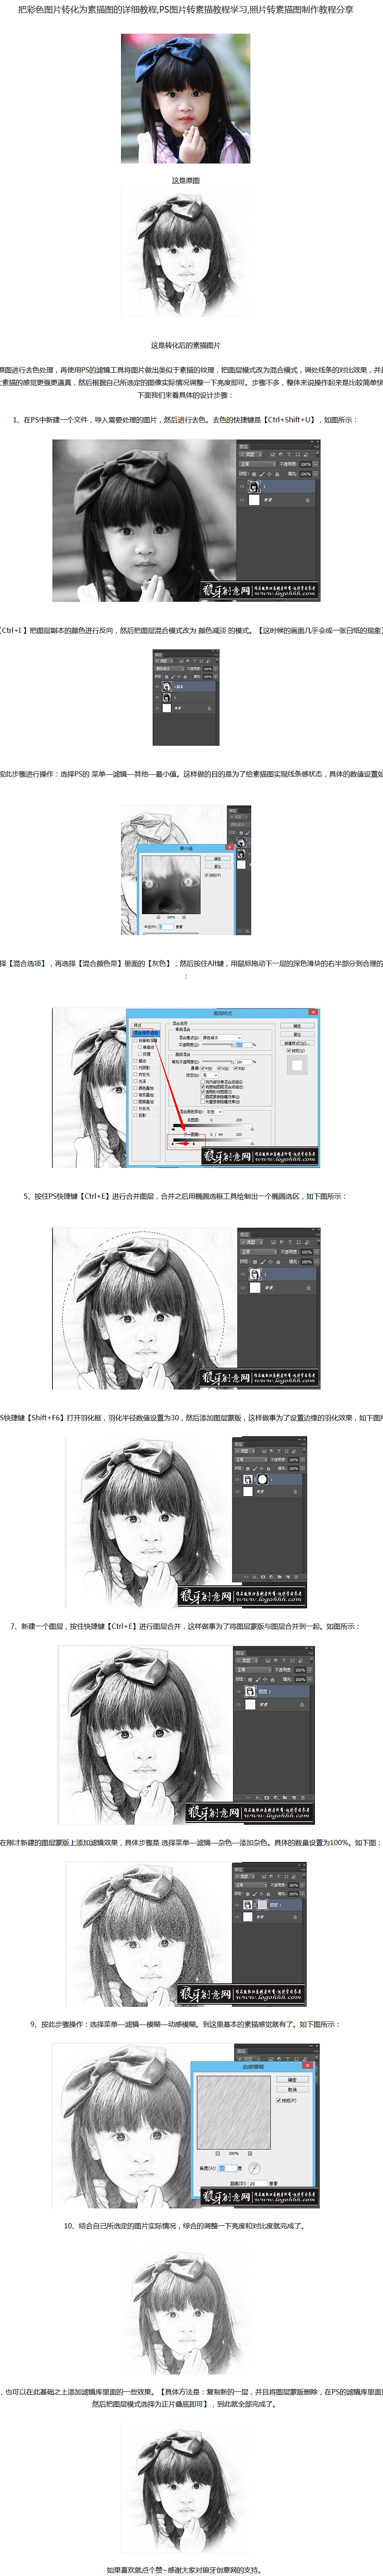Open the converted sketch image below the original photo

pos(185,254)
